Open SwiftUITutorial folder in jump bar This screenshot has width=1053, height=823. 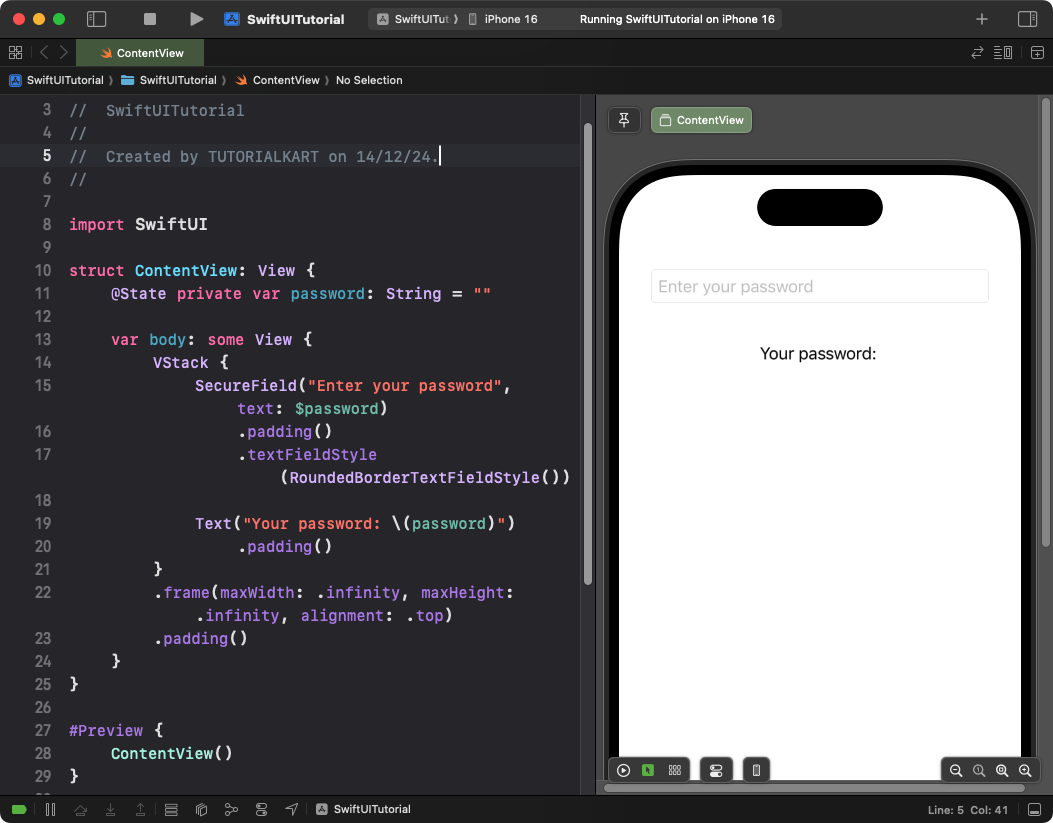[169, 80]
